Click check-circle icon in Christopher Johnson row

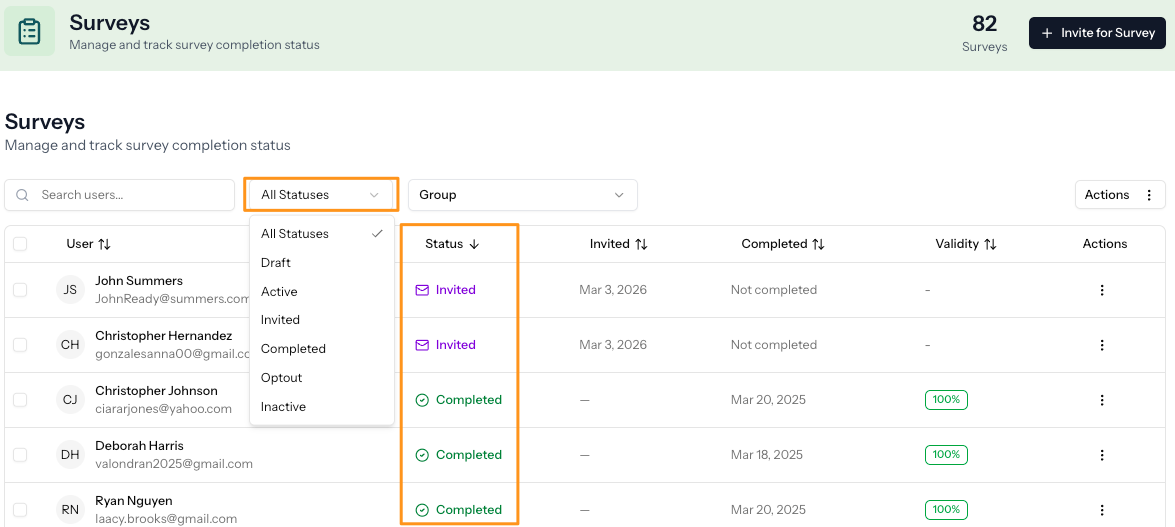422,400
